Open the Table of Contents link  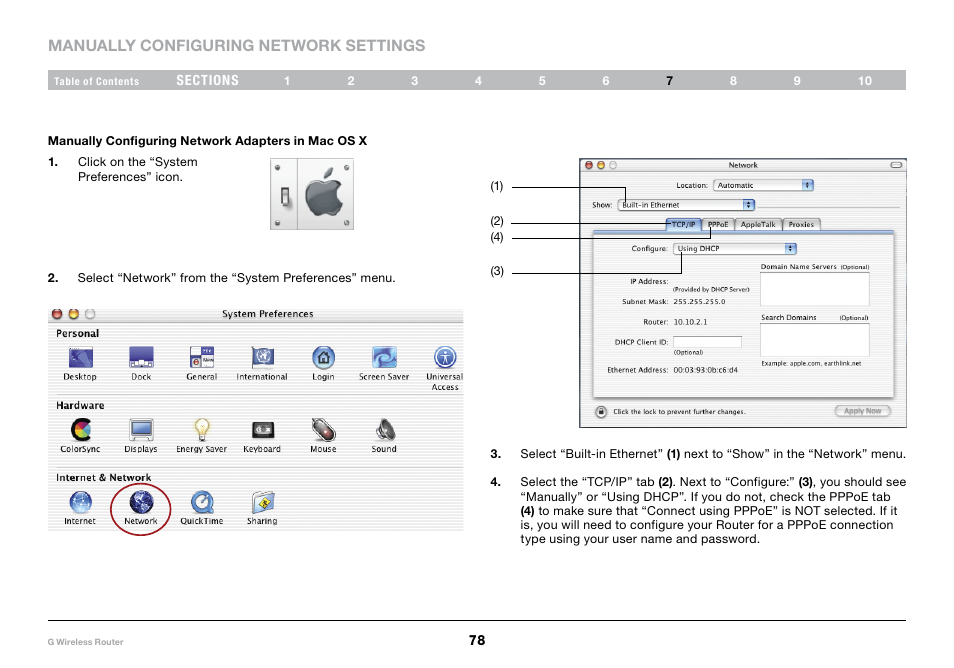[96, 81]
